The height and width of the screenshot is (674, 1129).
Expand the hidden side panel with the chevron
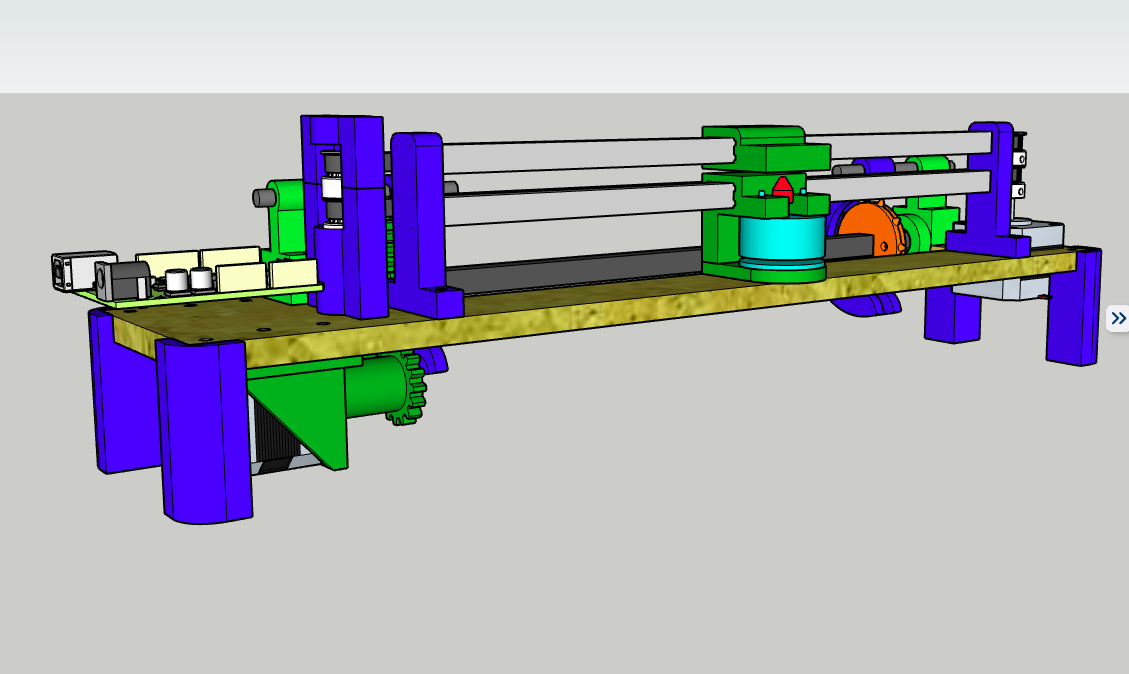[1118, 318]
